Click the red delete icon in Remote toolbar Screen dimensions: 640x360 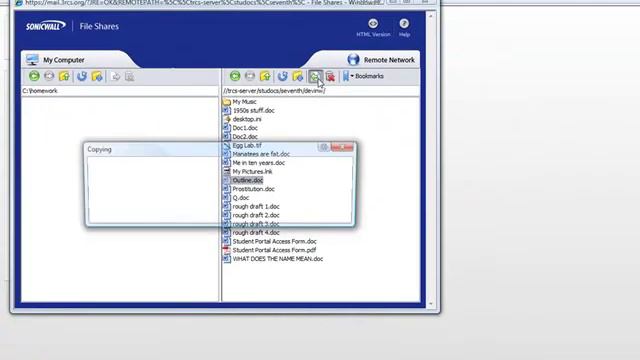(x=330, y=76)
